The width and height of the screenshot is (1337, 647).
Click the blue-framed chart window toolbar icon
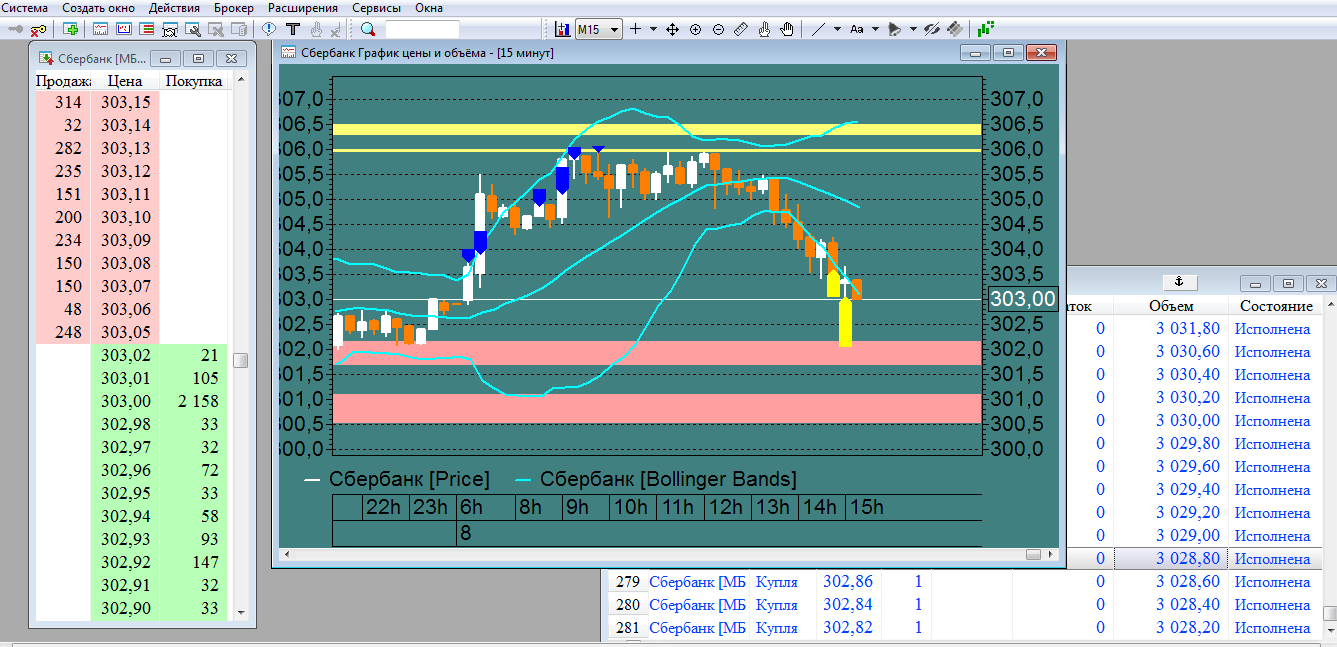click(x=124, y=29)
